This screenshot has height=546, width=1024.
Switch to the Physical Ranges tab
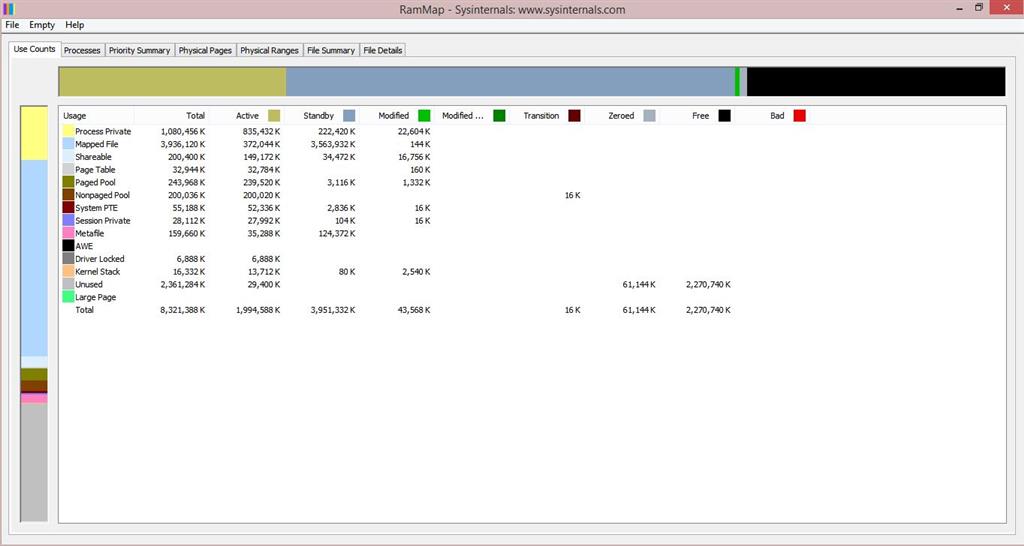tap(269, 50)
